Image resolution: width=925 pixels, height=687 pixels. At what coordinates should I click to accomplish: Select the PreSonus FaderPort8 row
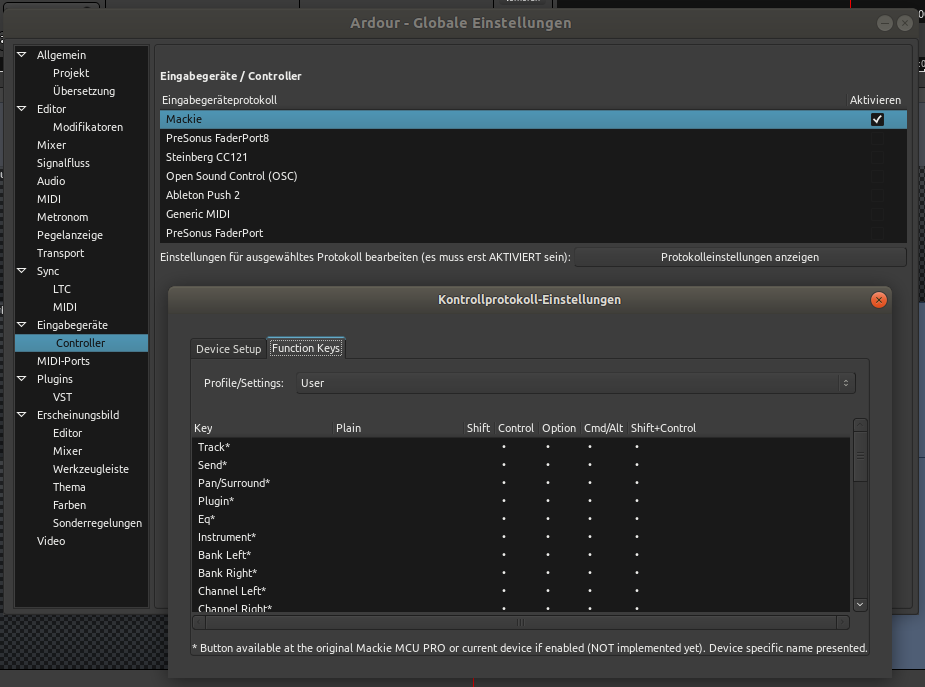pyautogui.click(x=533, y=138)
